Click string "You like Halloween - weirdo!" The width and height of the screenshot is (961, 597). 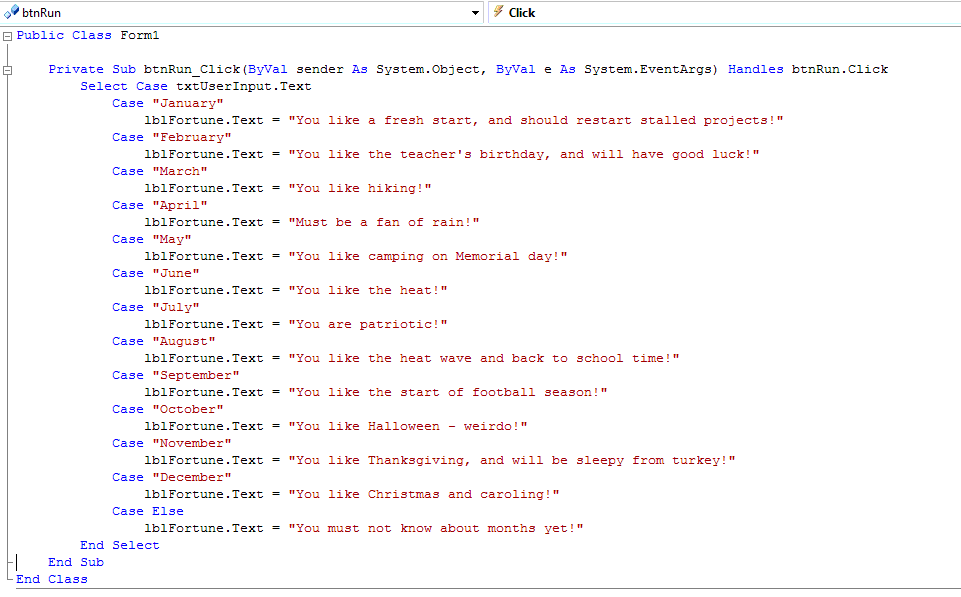408,427
